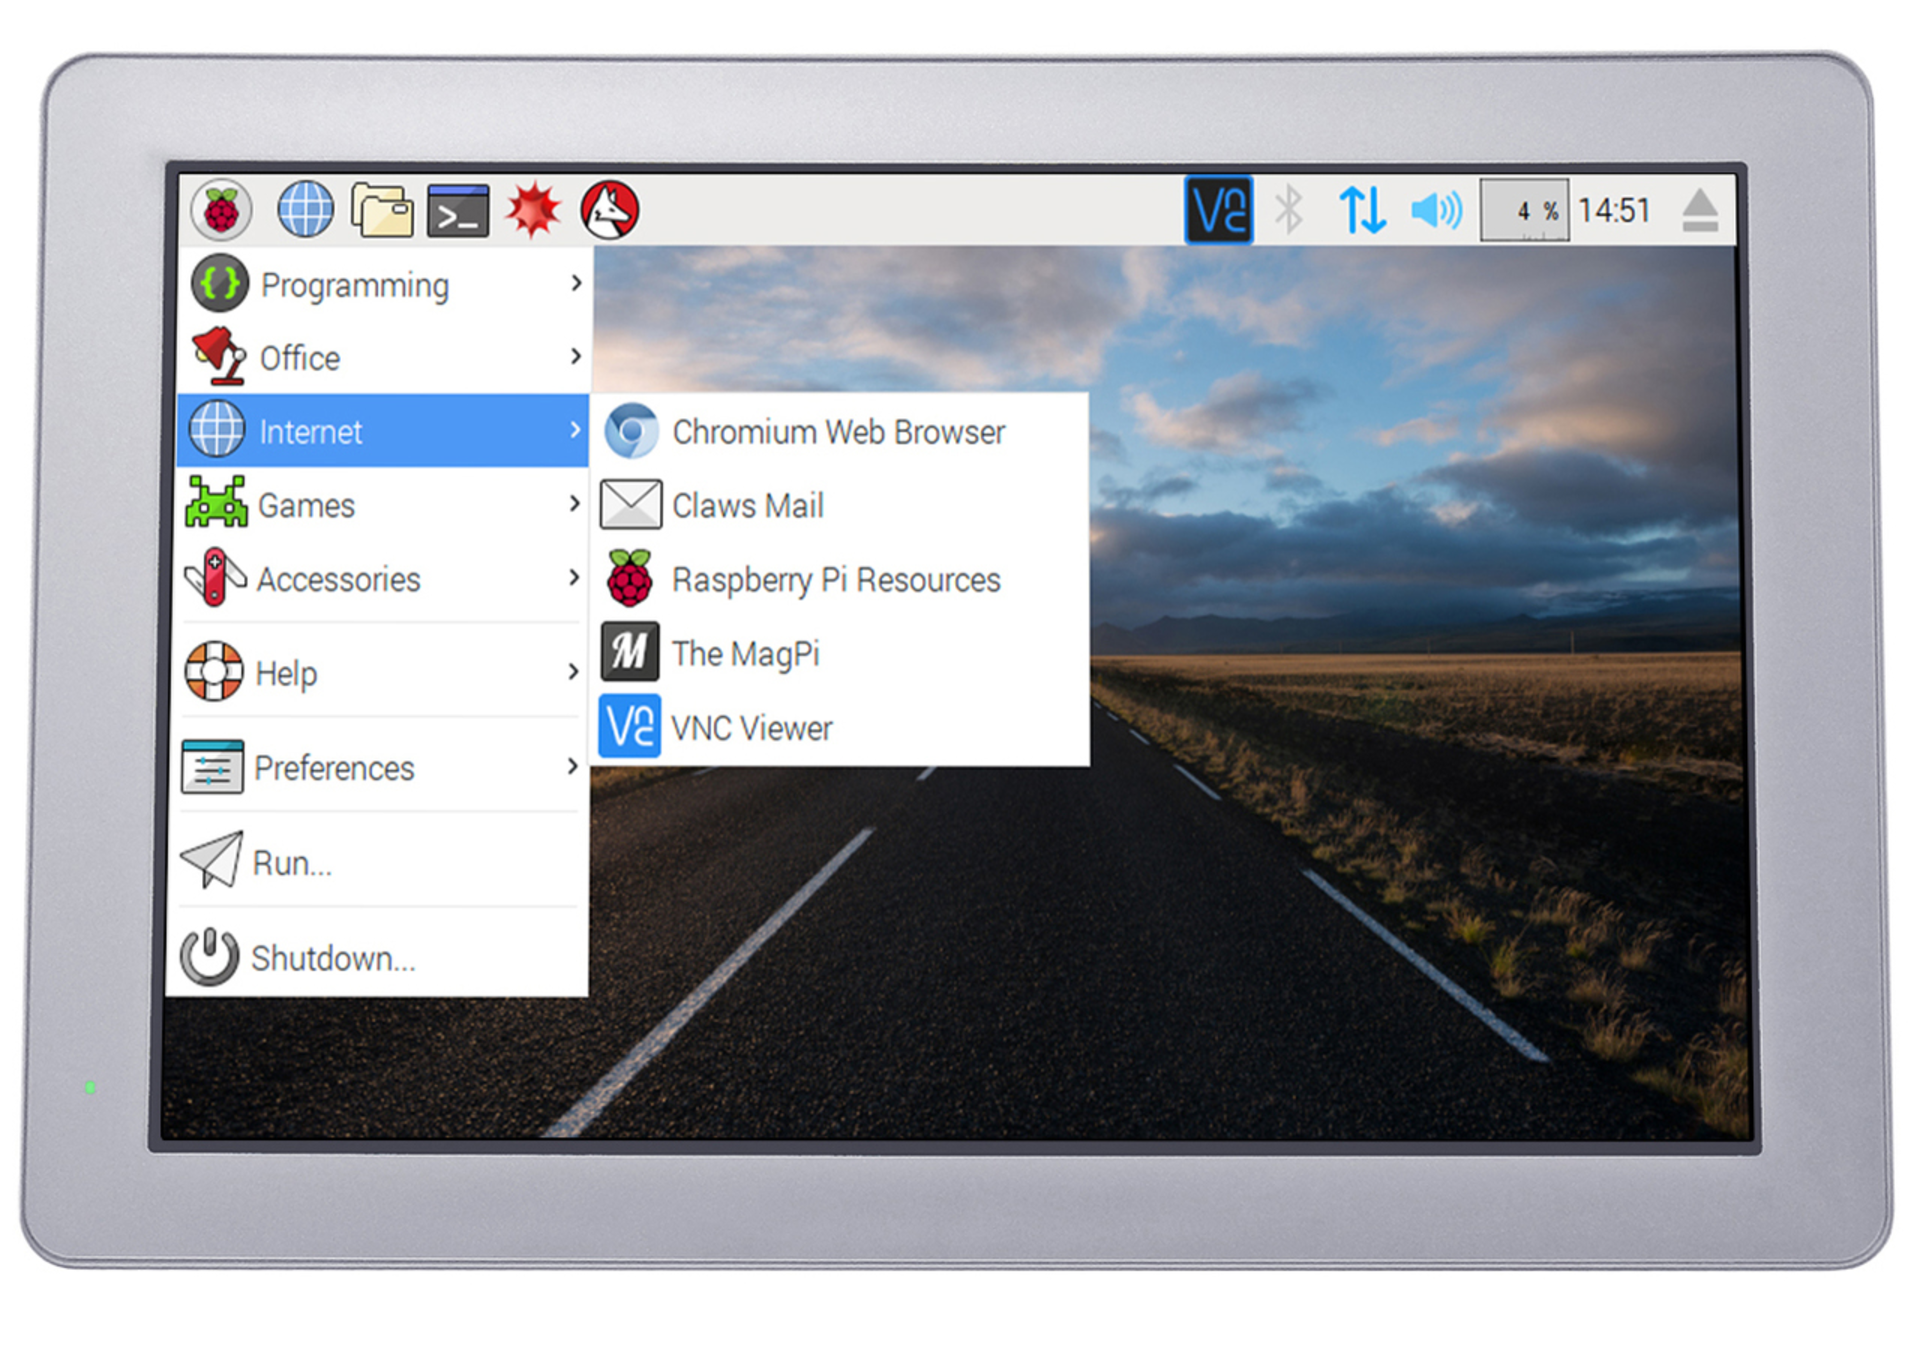This screenshot has height=1358, width=1920.
Task: Click the Raspberry Pi menu icon
Action: click(221, 211)
